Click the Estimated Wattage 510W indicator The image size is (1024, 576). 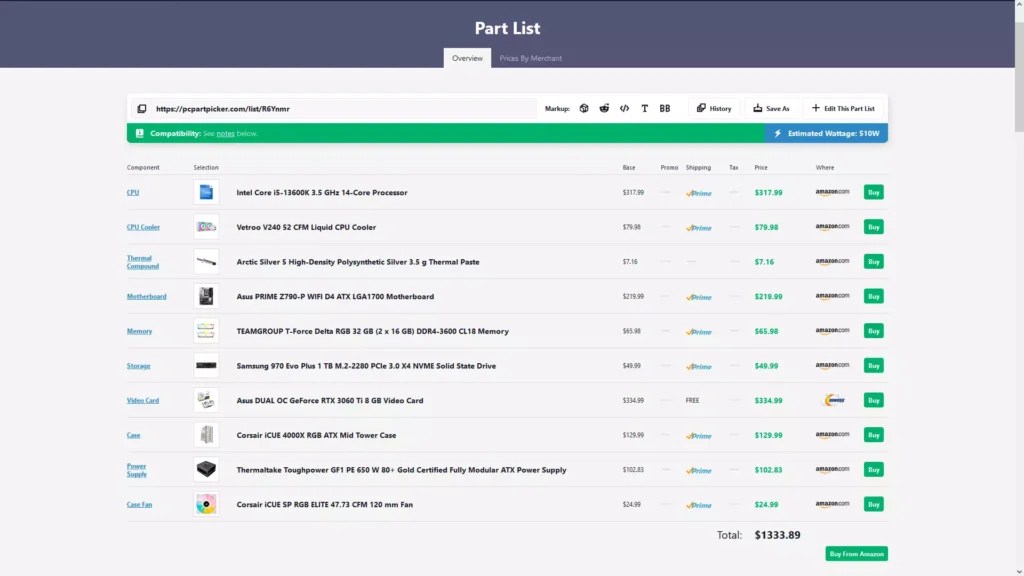coord(826,133)
